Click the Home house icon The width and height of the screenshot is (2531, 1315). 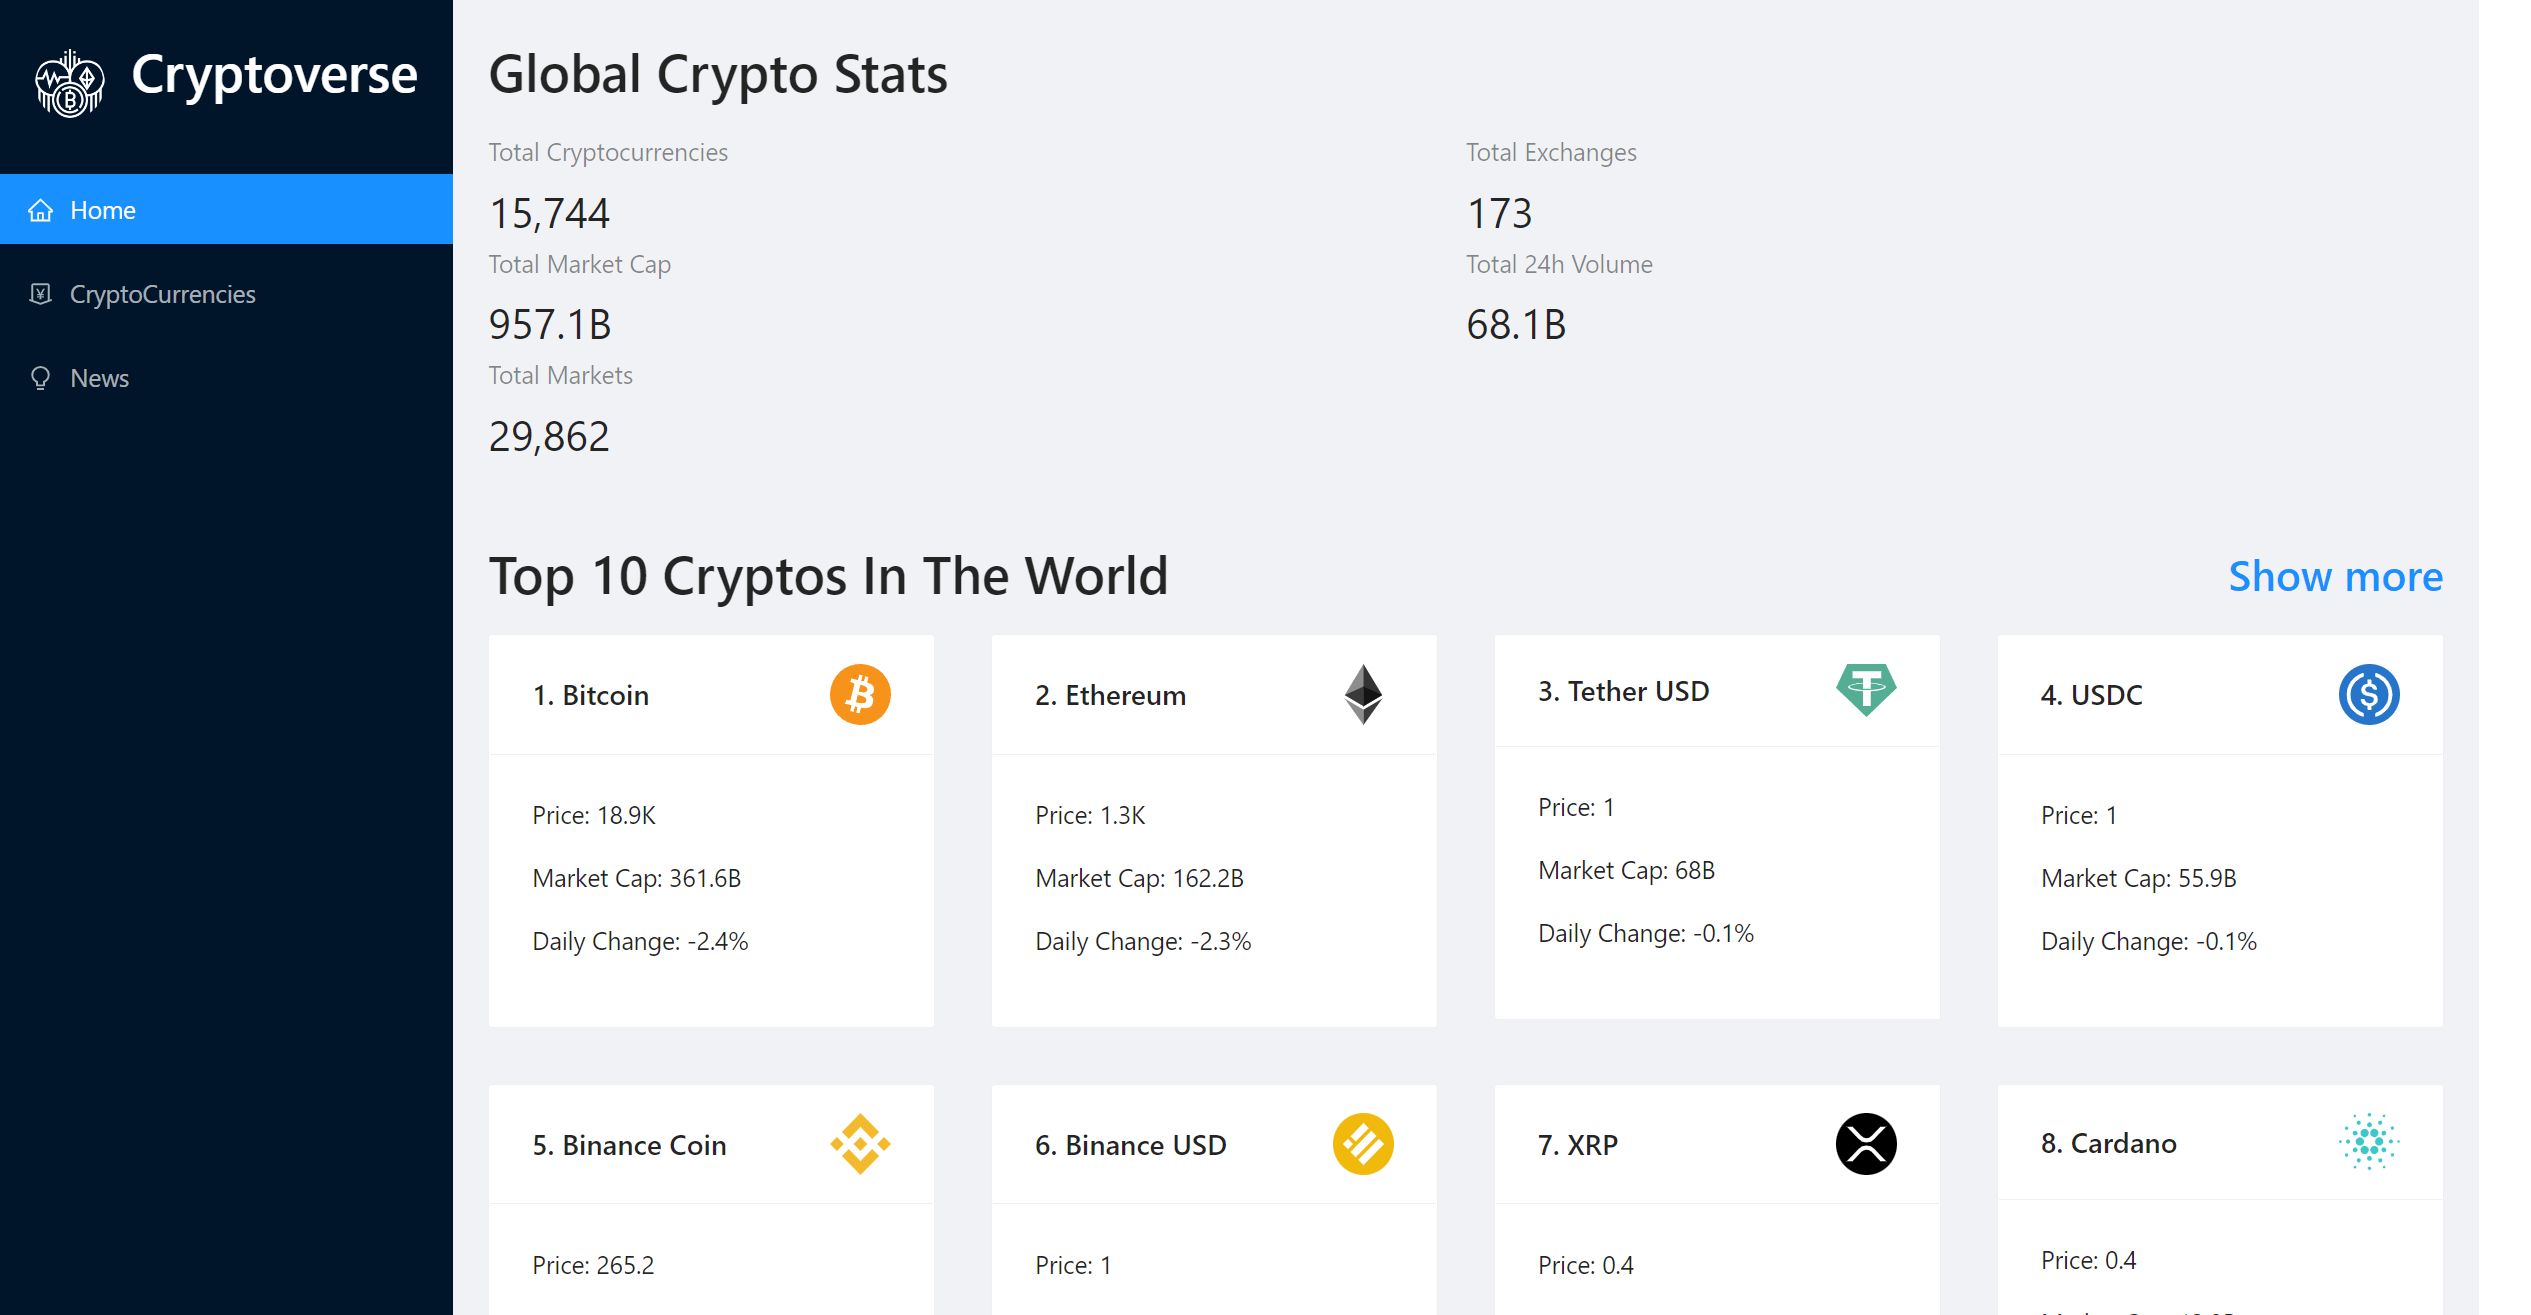(x=40, y=210)
